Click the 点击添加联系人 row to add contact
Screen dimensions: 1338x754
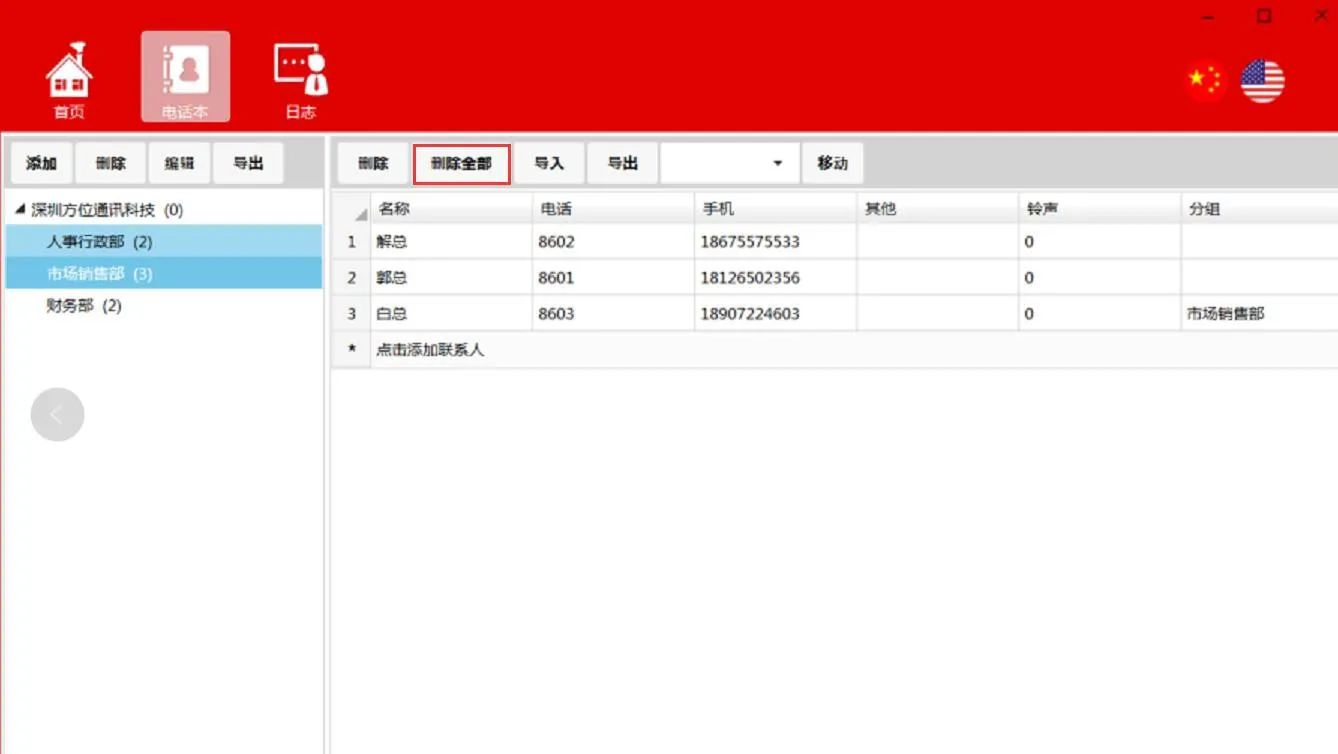tap(432, 349)
